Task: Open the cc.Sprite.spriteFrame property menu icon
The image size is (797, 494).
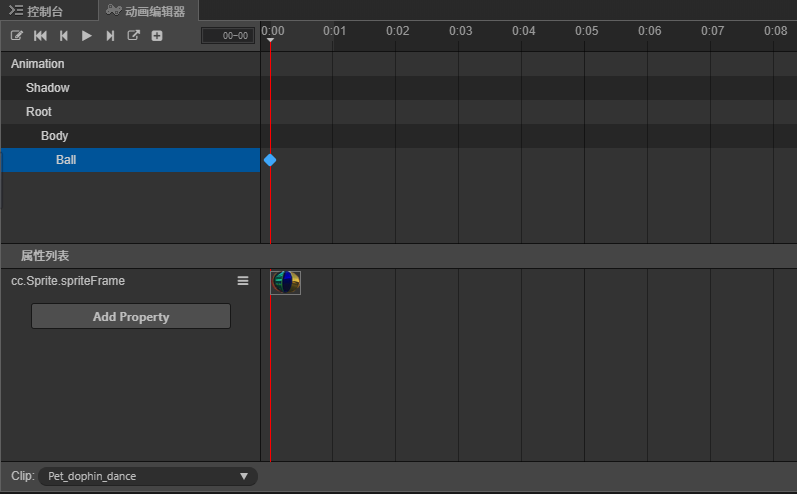Action: click(243, 281)
